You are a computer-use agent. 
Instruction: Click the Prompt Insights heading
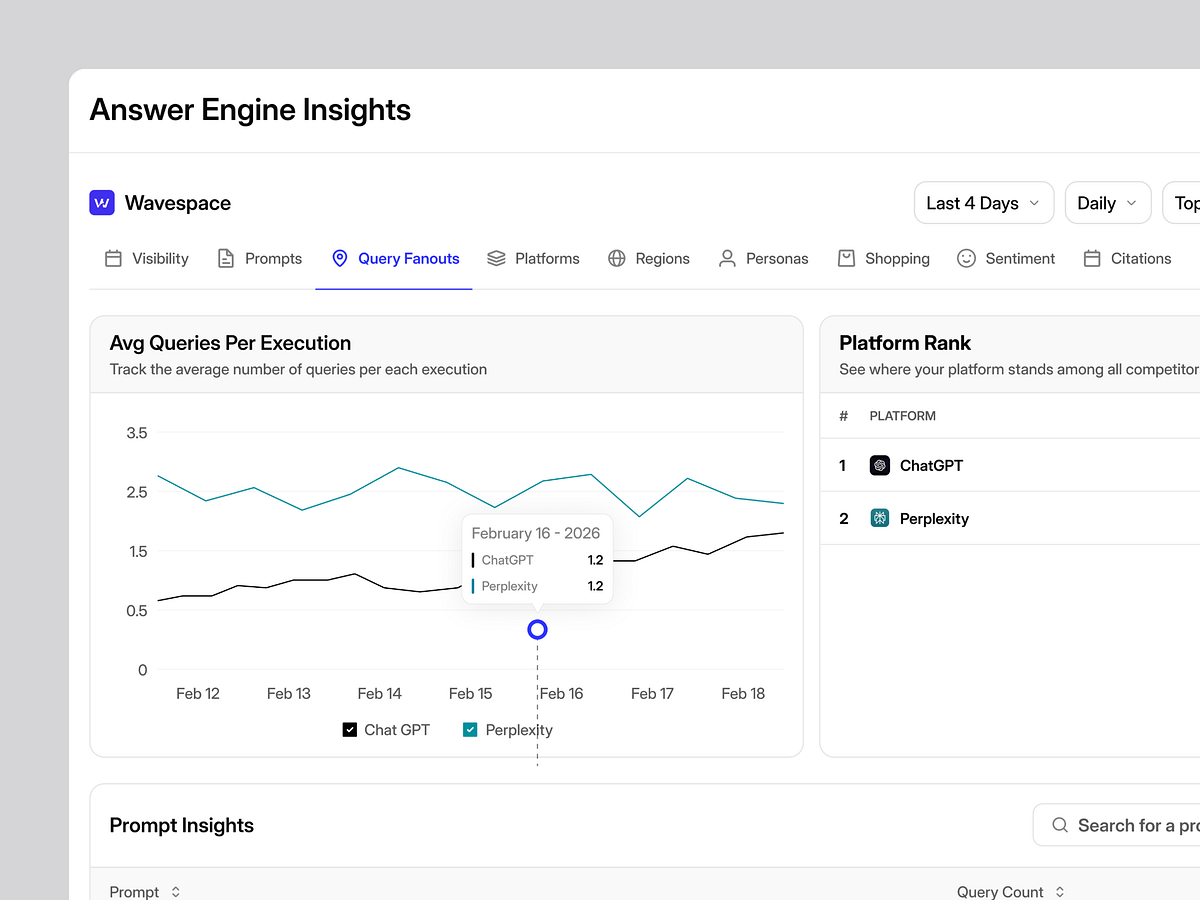tap(182, 825)
